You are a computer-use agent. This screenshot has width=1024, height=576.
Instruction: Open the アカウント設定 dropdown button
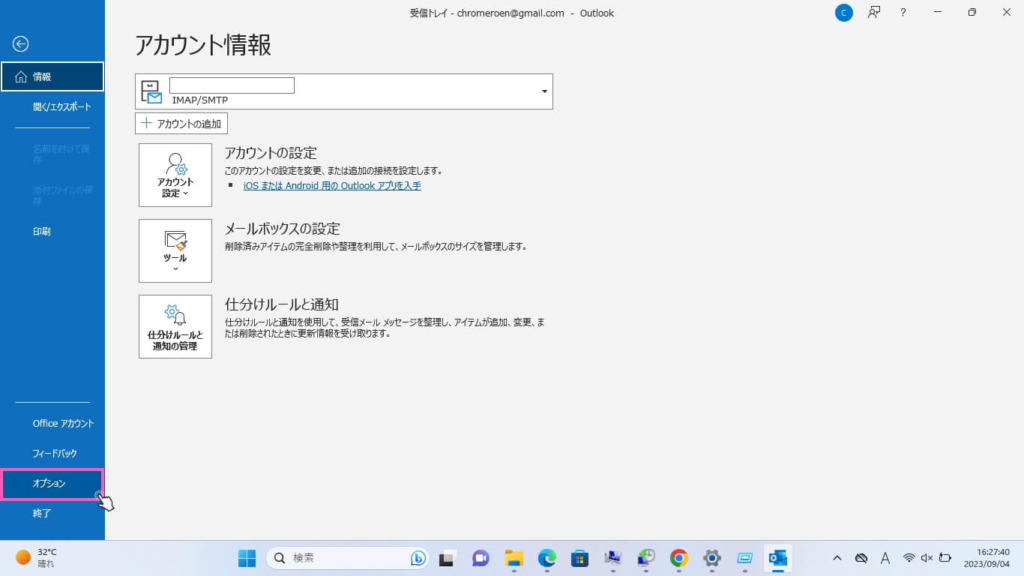click(x=175, y=175)
